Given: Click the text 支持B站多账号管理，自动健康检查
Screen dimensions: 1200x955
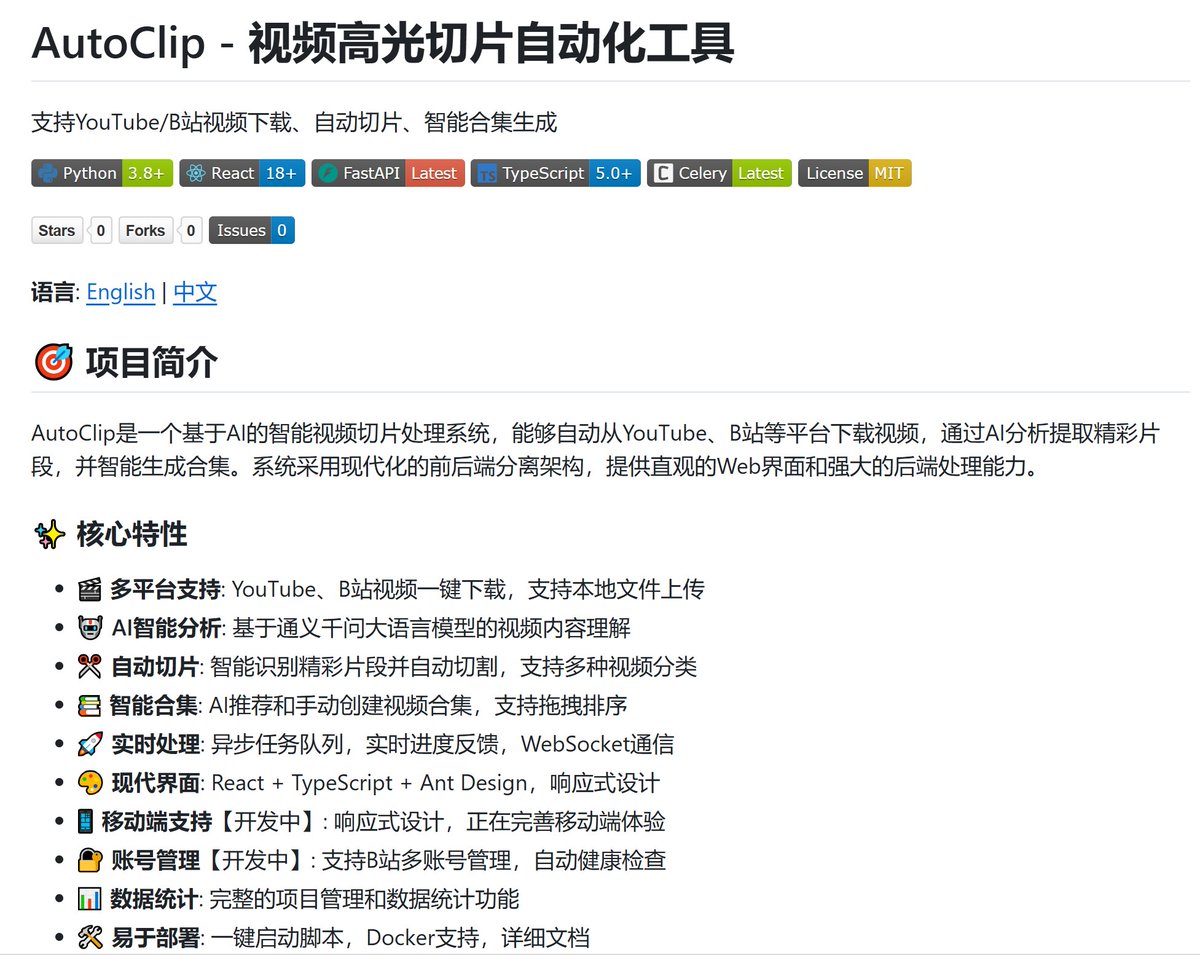Looking at the screenshot, I should 494,860.
